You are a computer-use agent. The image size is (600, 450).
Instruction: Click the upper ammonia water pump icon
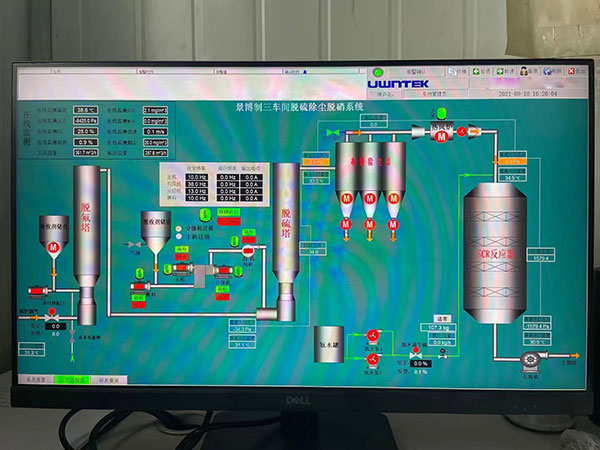coord(372,336)
